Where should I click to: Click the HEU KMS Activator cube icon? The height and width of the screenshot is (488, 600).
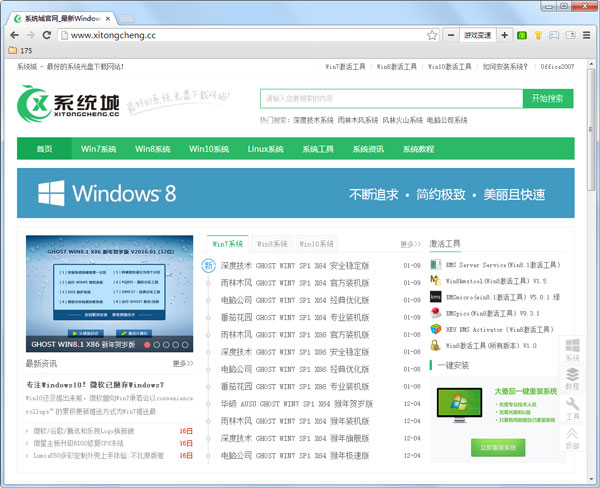pos(435,329)
